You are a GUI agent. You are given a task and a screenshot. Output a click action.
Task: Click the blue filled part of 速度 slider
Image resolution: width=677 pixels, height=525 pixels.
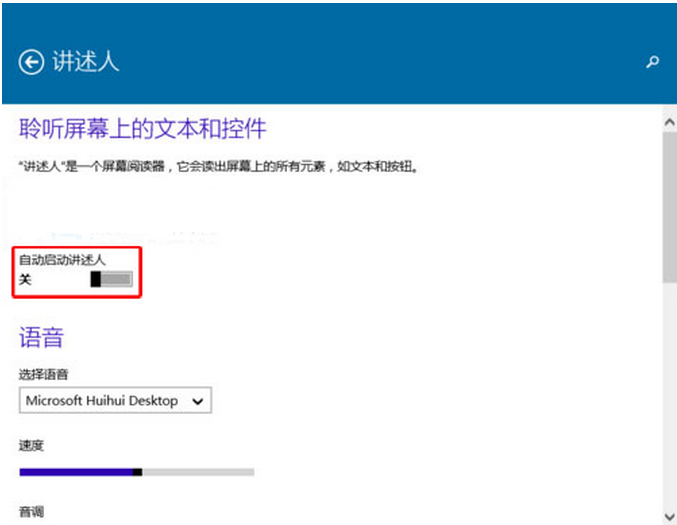(75, 471)
